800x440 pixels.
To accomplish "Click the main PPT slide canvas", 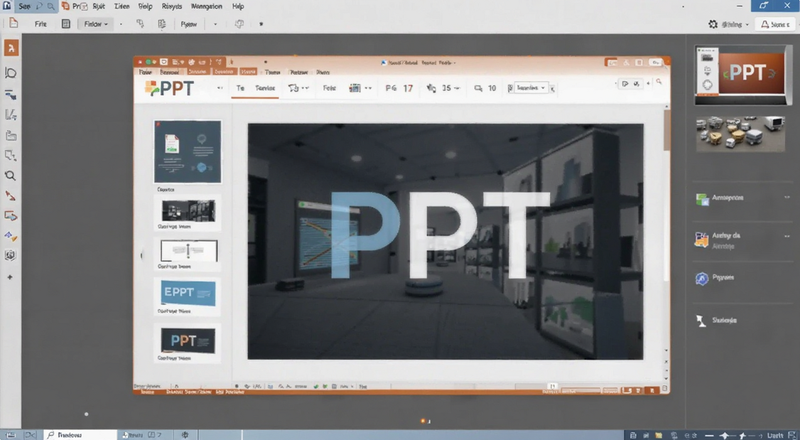I will (445, 241).
